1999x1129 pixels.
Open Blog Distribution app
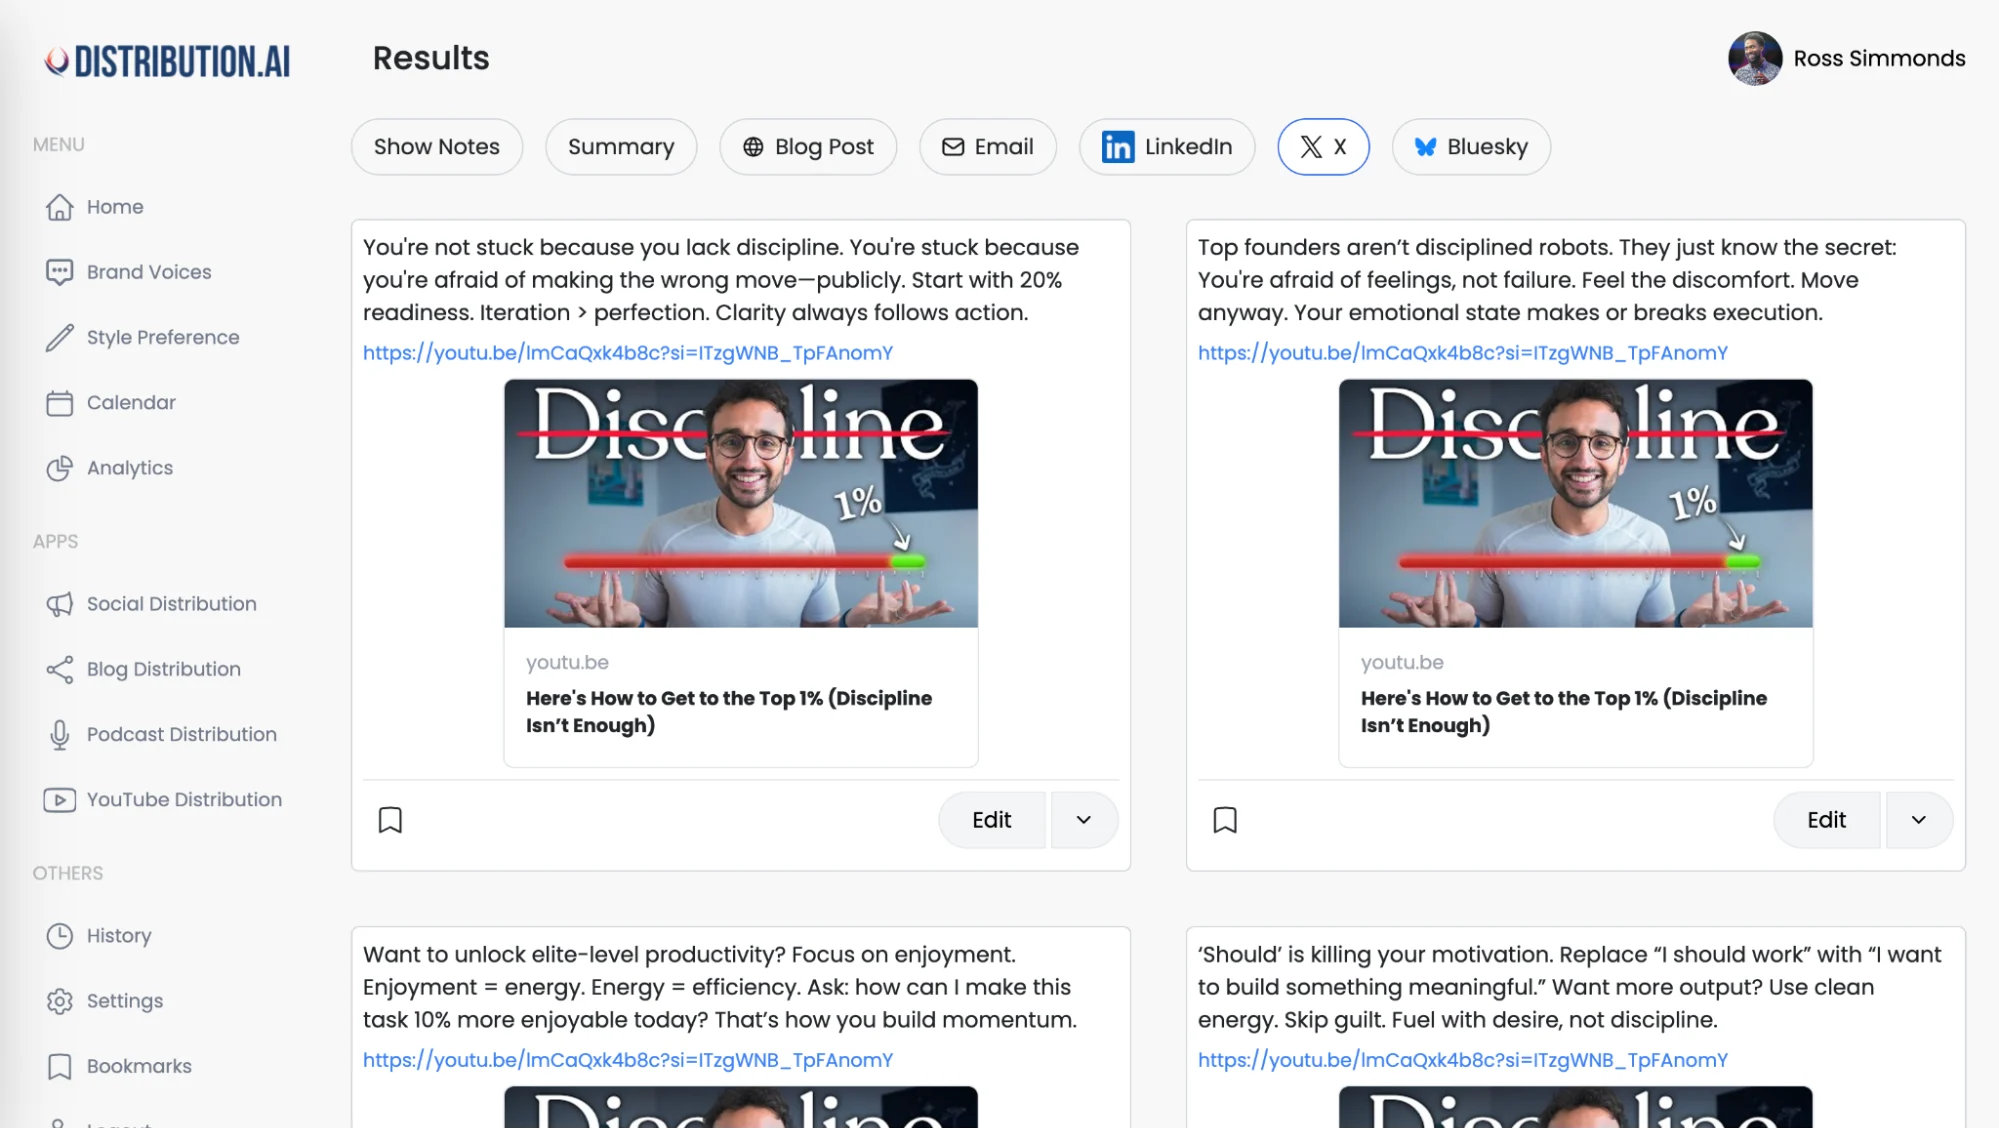point(164,669)
